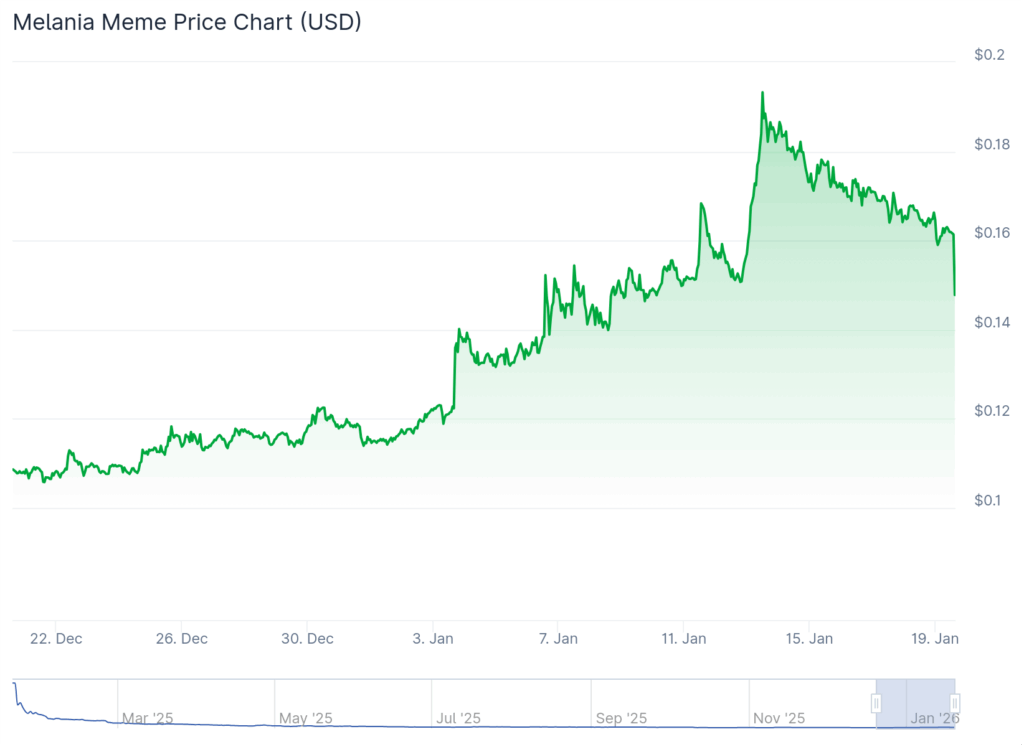Click the 15. Jan date axis label
This screenshot has height=747, width=1024.
point(808,639)
